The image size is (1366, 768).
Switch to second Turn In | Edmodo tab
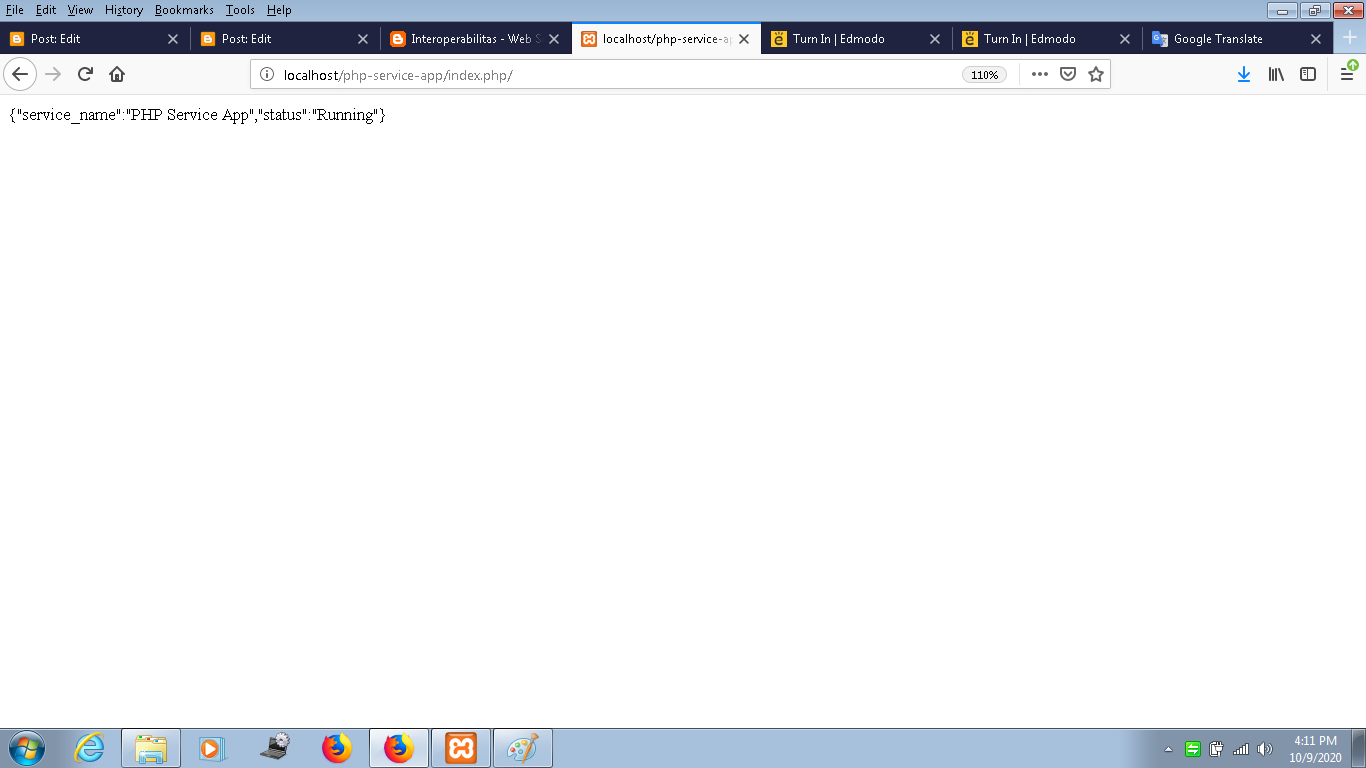(1047, 39)
